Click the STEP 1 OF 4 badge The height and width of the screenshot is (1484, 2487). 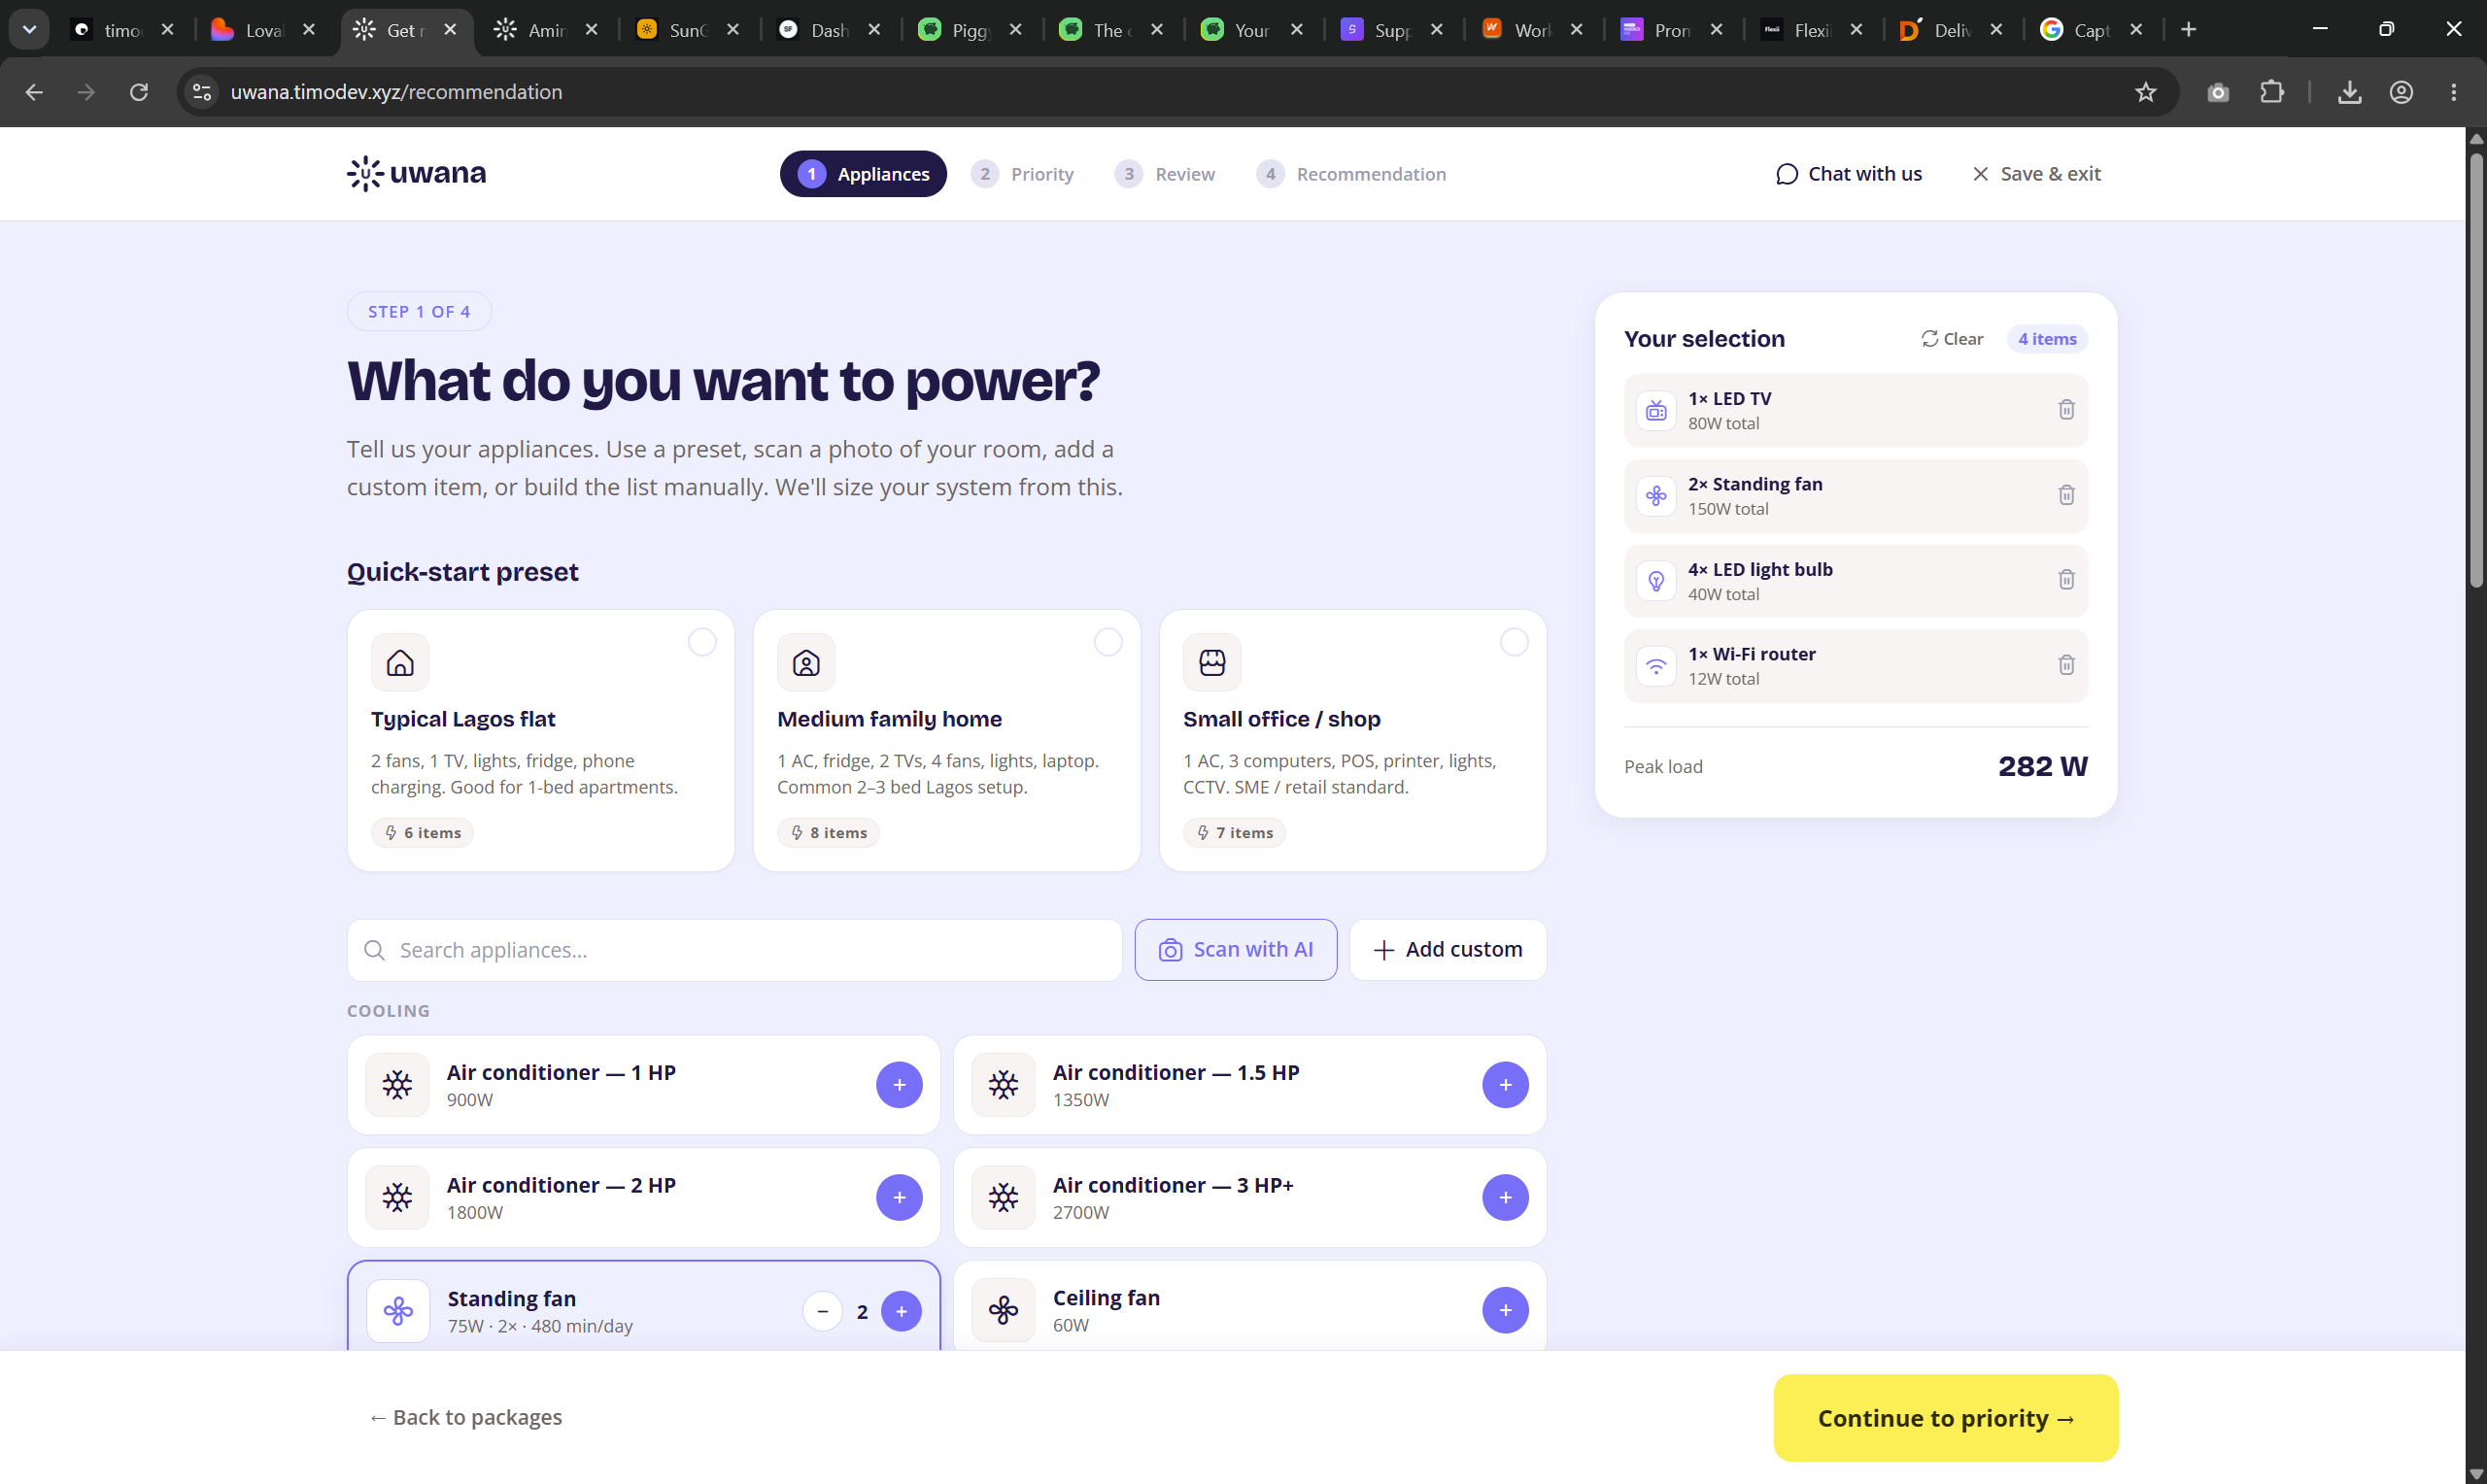pyautogui.click(x=419, y=312)
